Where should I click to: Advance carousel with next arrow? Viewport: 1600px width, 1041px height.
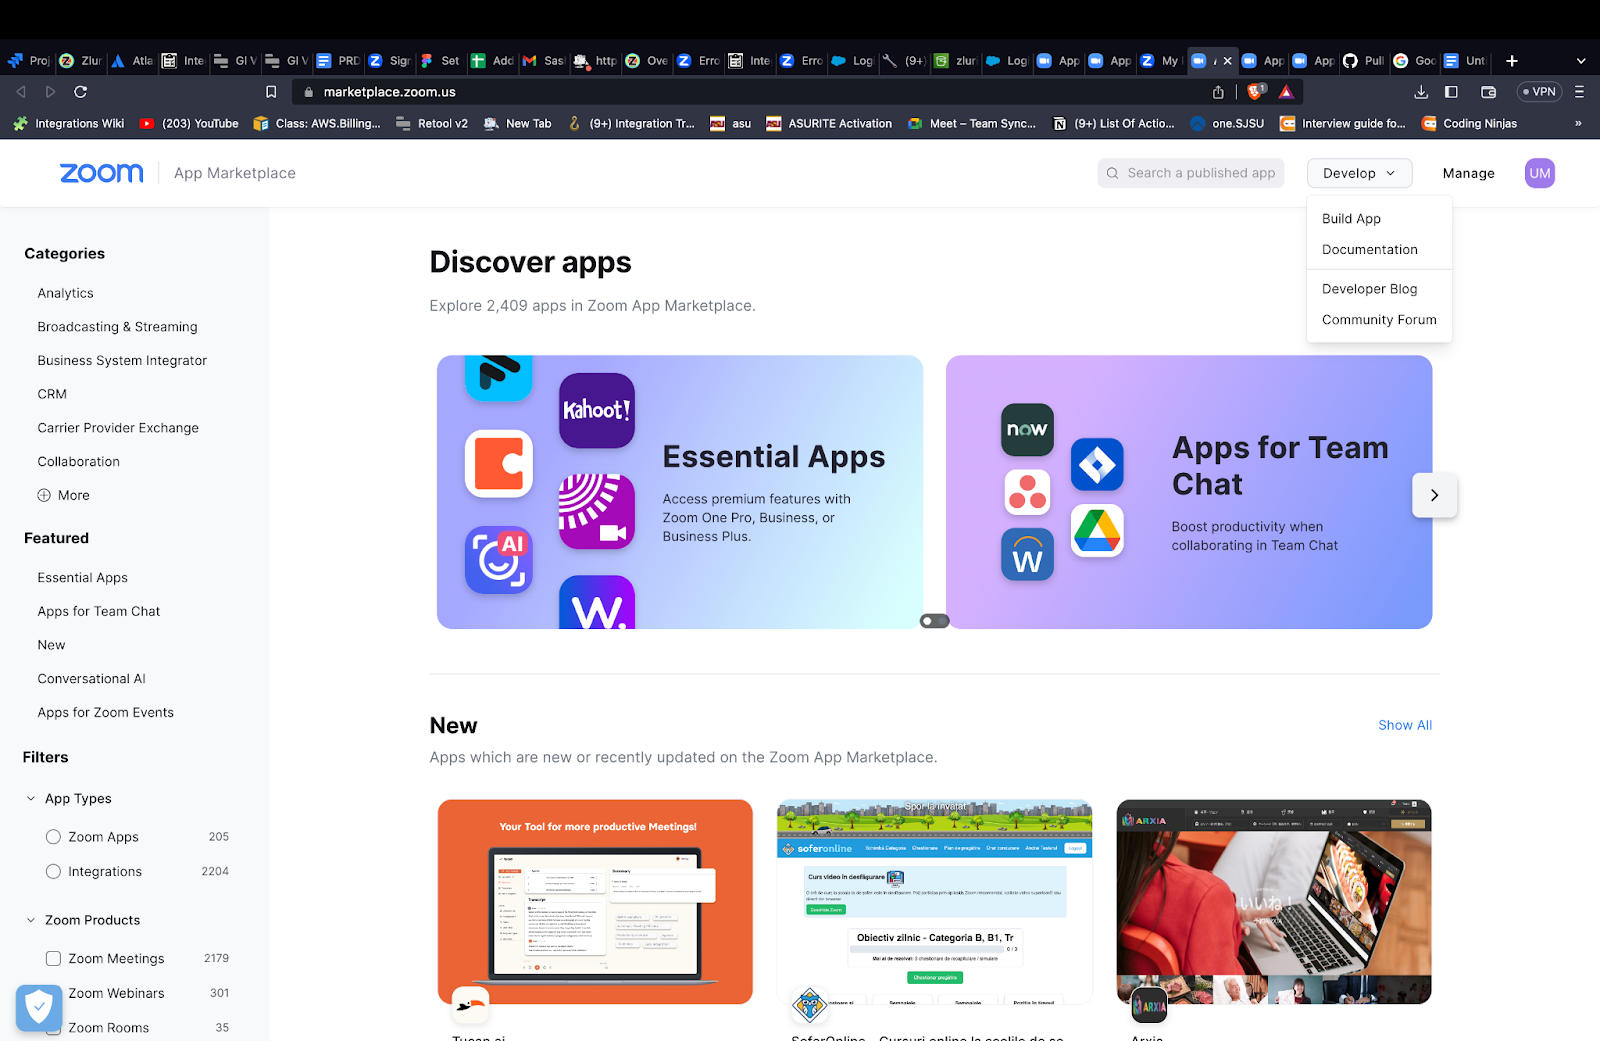1434,495
